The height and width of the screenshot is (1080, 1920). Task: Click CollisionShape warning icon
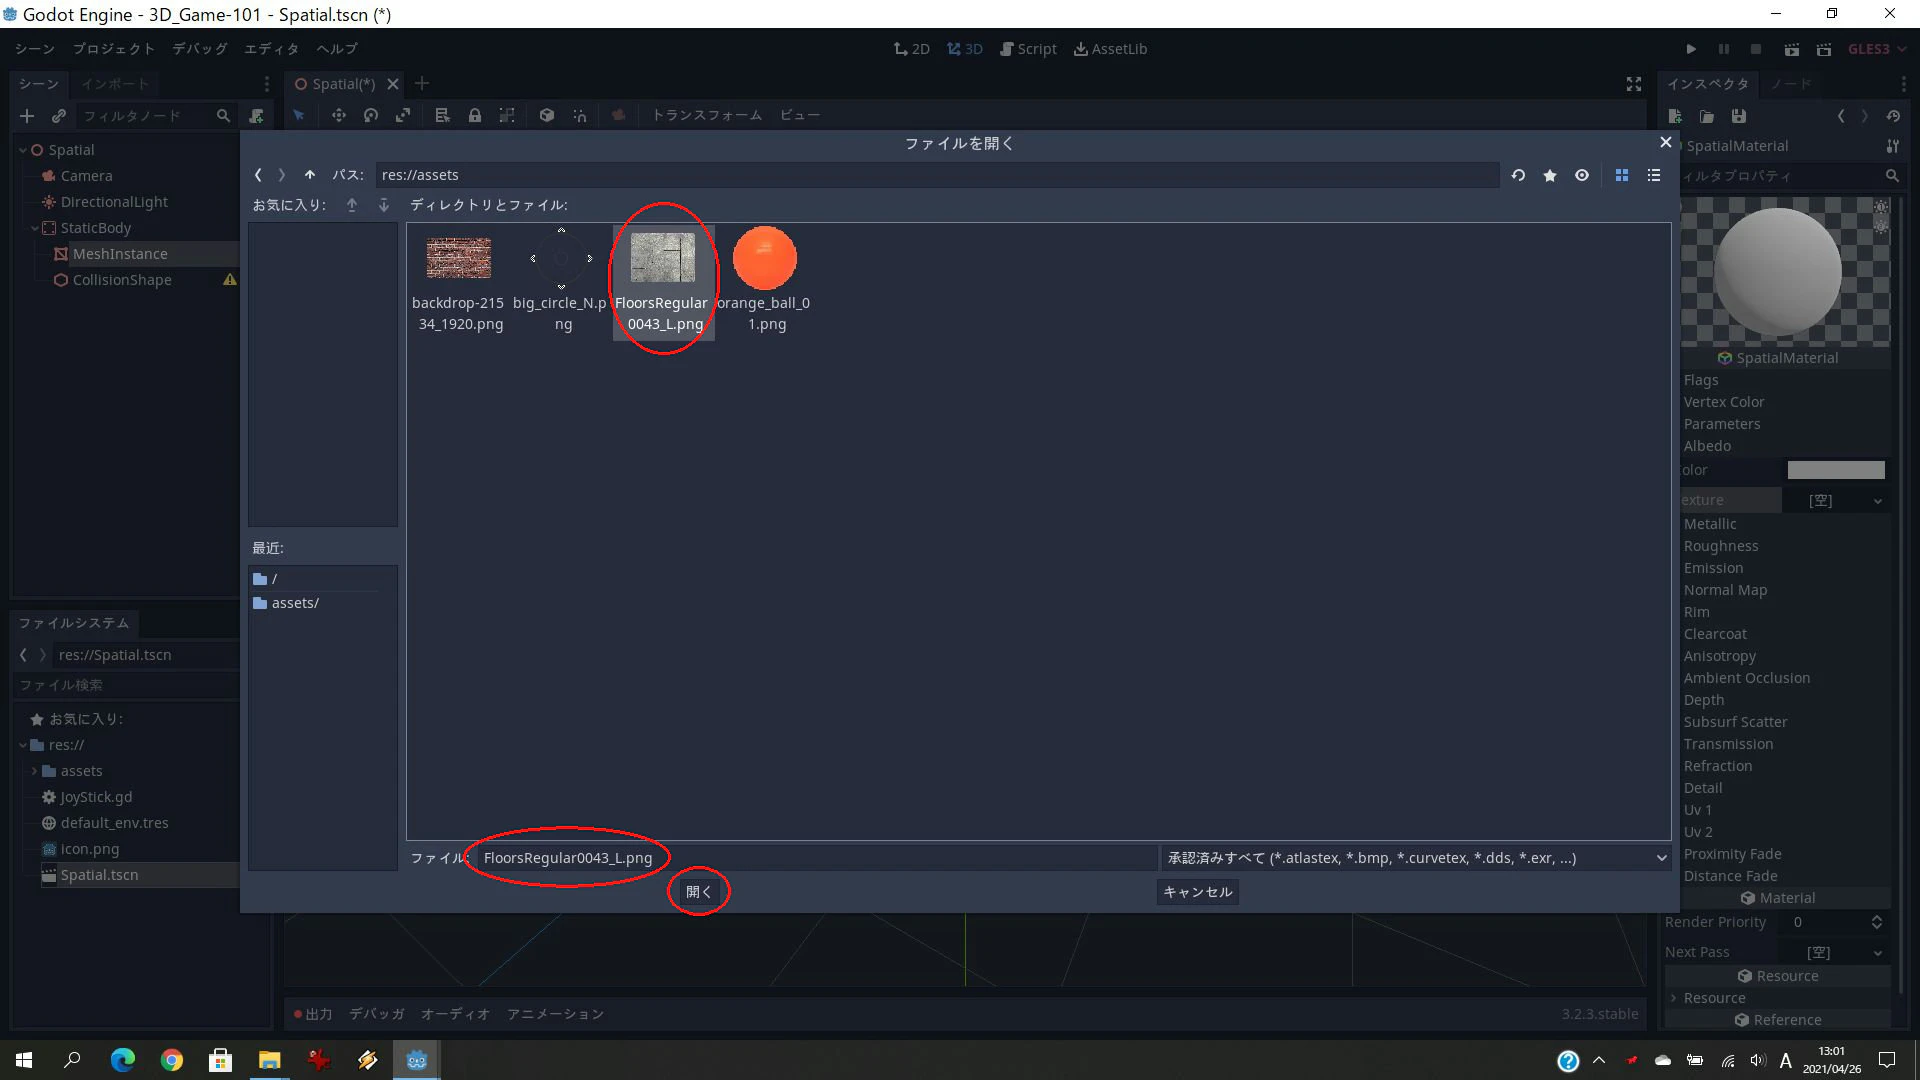pyautogui.click(x=230, y=280)
